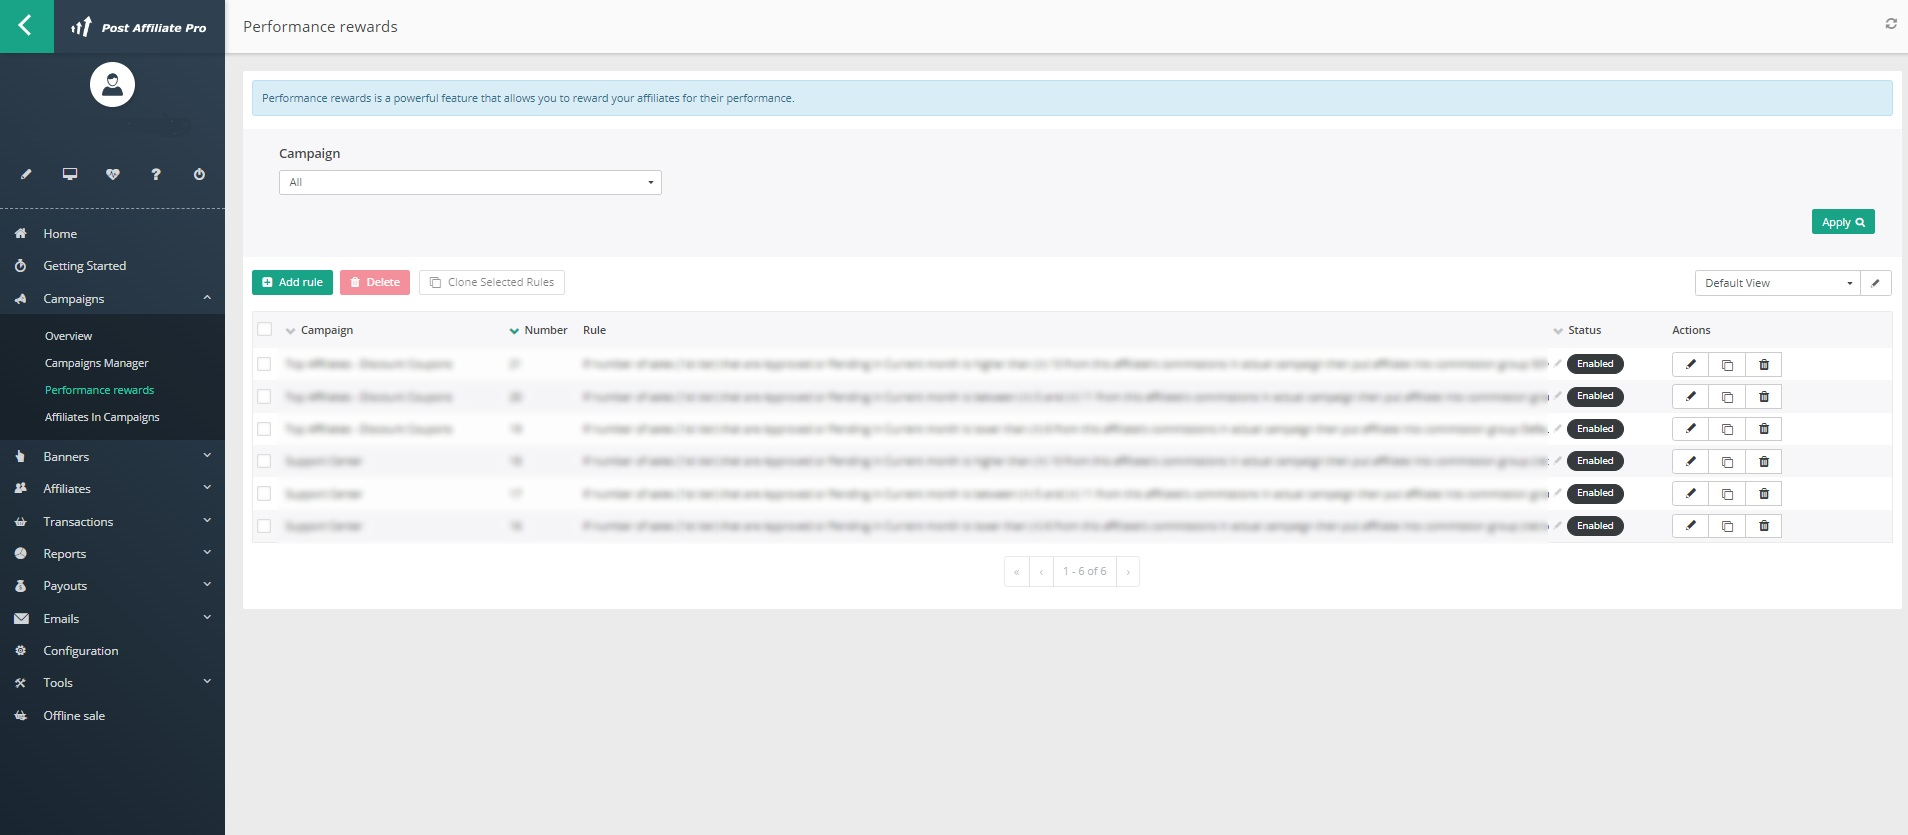Click pencil icon beside Default View dropdown
Viewport: 1908px width, 835px height.
click(x=1875, y=283)
